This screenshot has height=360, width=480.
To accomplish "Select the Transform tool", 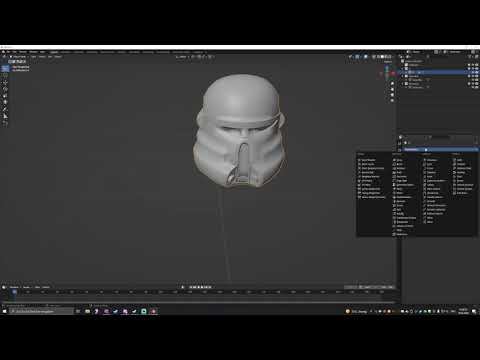I will click(x=5, y=102).
